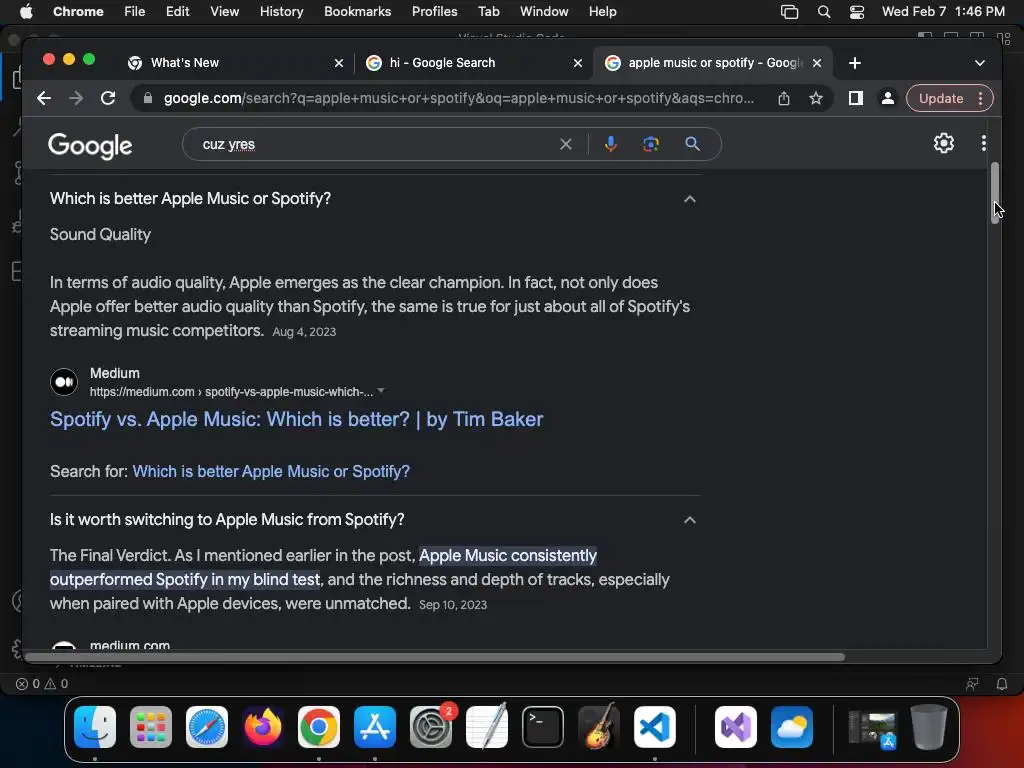Open Visual Studio Code from Dock
This screenshot has width=1024, height=768.
coord(655,727)
